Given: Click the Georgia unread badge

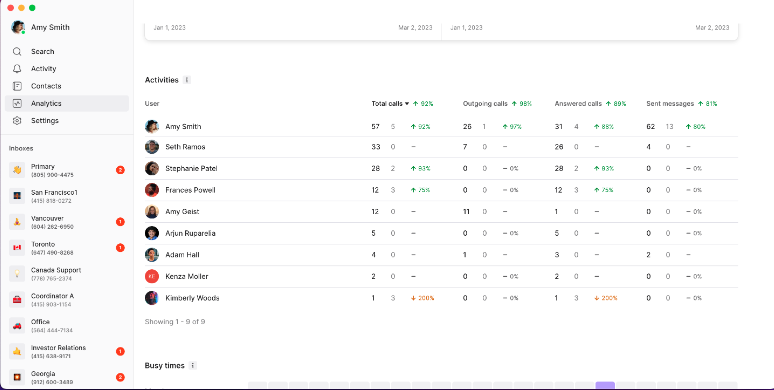Looking at the screenshot, I should click(120, 377).
